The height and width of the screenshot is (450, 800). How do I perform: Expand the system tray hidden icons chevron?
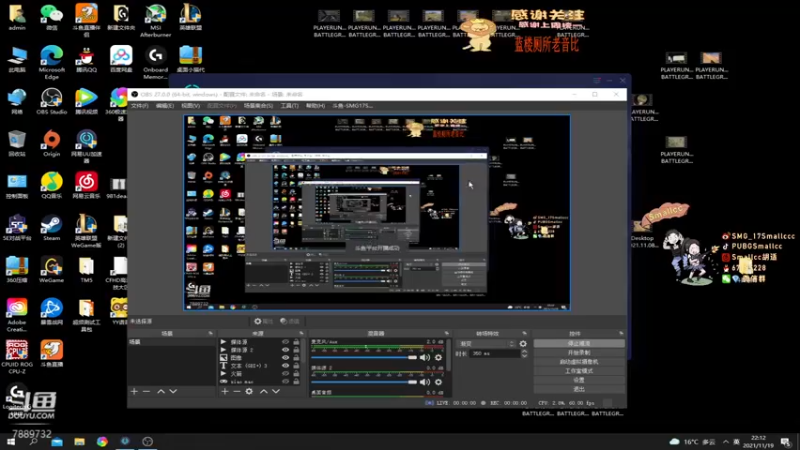(726, 442)
